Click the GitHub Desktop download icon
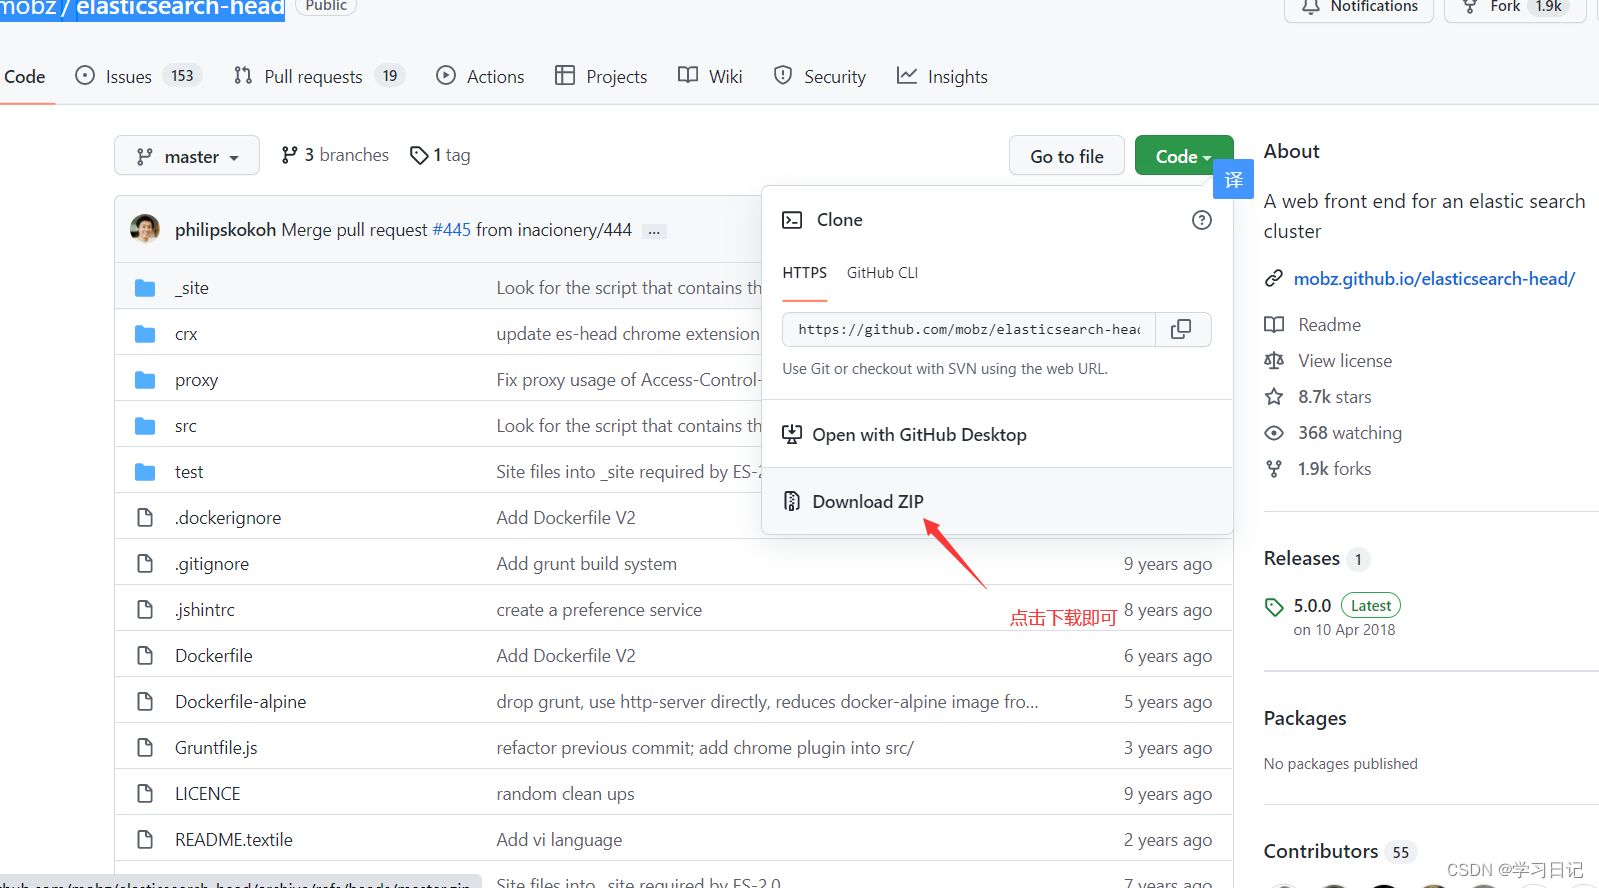This screenshot has height=888, width=1599. point(792,434)
